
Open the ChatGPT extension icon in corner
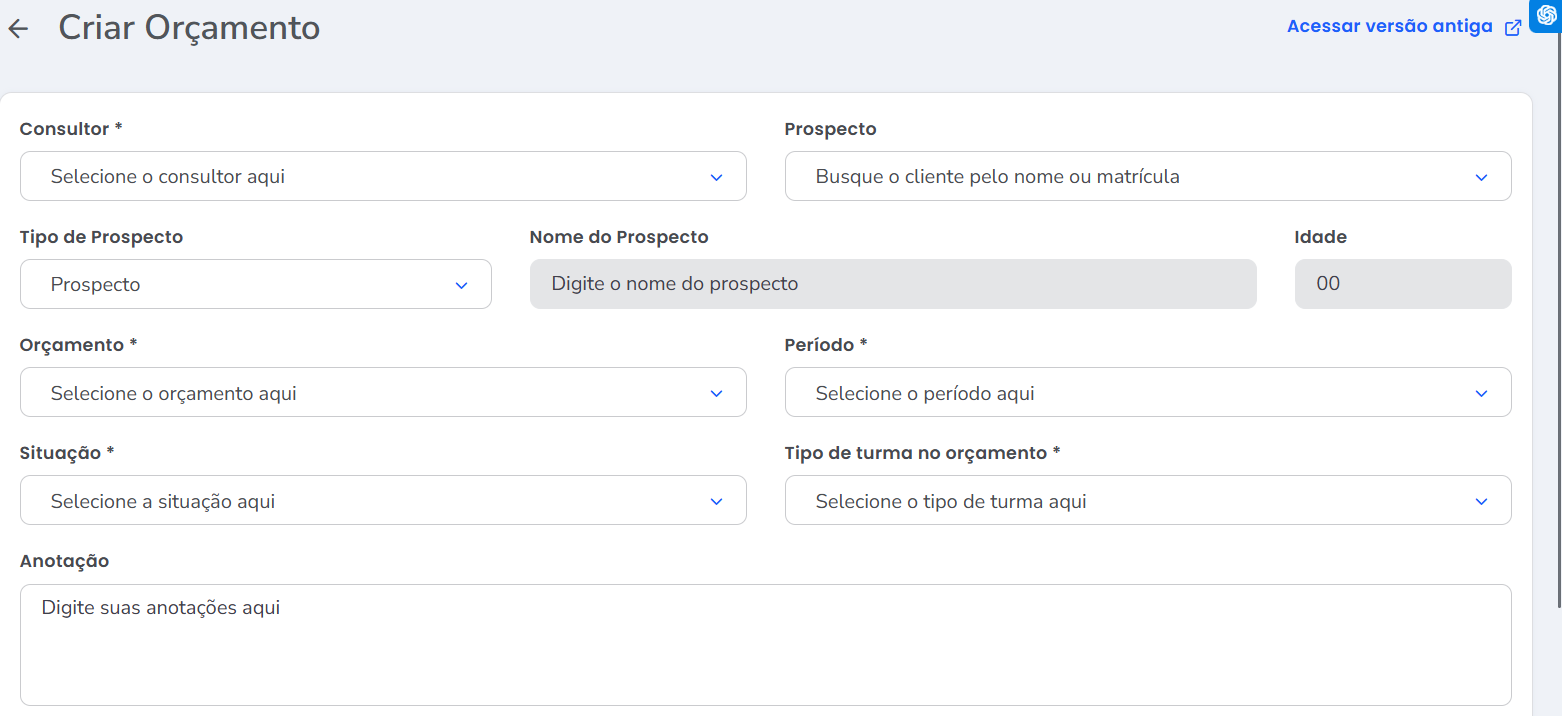[x=1546, y=15]
